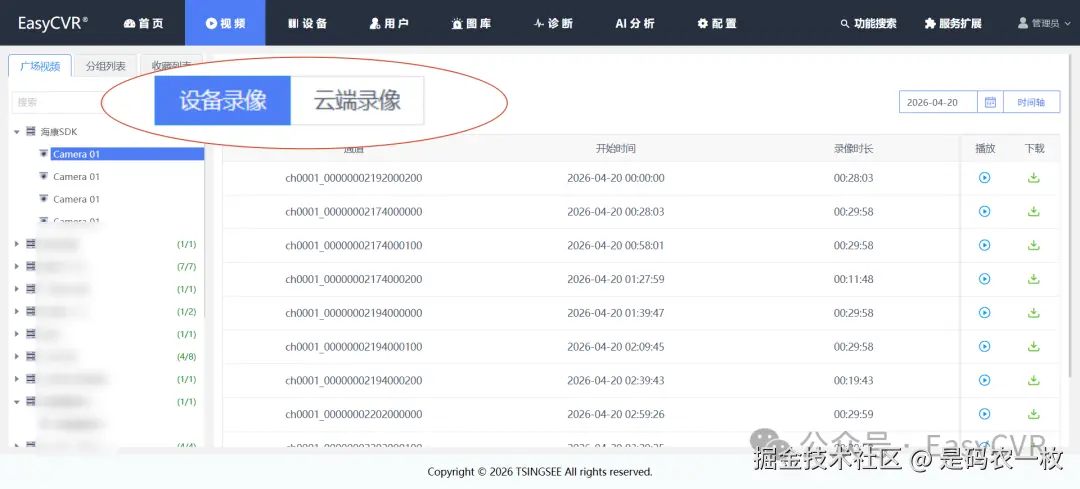
Task: Open the 图库 navigation item
Action: point(471,23)
